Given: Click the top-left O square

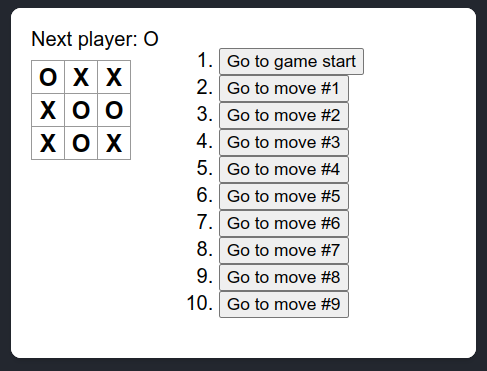Looking at the screenshot, I should (48, 77).
